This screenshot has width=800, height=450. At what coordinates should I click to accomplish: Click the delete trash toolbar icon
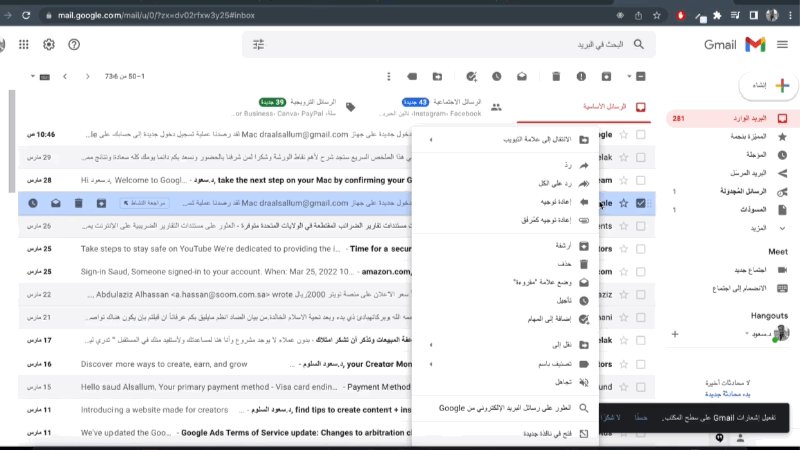[556, 77]
